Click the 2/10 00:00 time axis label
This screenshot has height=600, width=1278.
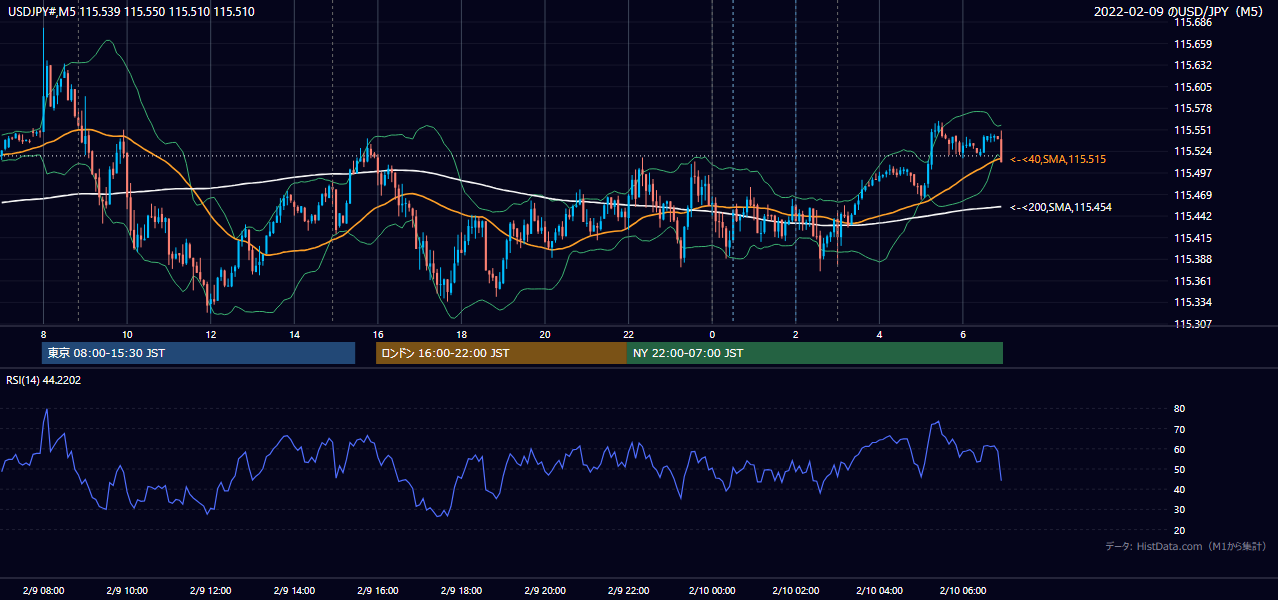coord(712,591)
